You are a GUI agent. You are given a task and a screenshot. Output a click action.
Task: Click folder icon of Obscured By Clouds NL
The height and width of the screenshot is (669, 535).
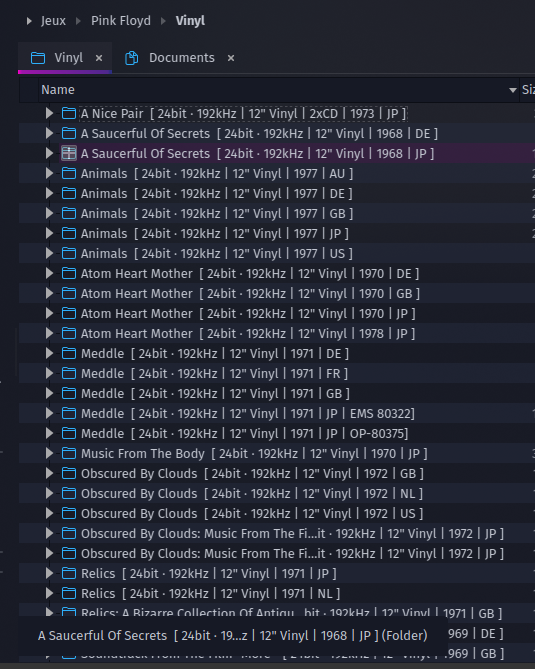click(x=69, y=494)
